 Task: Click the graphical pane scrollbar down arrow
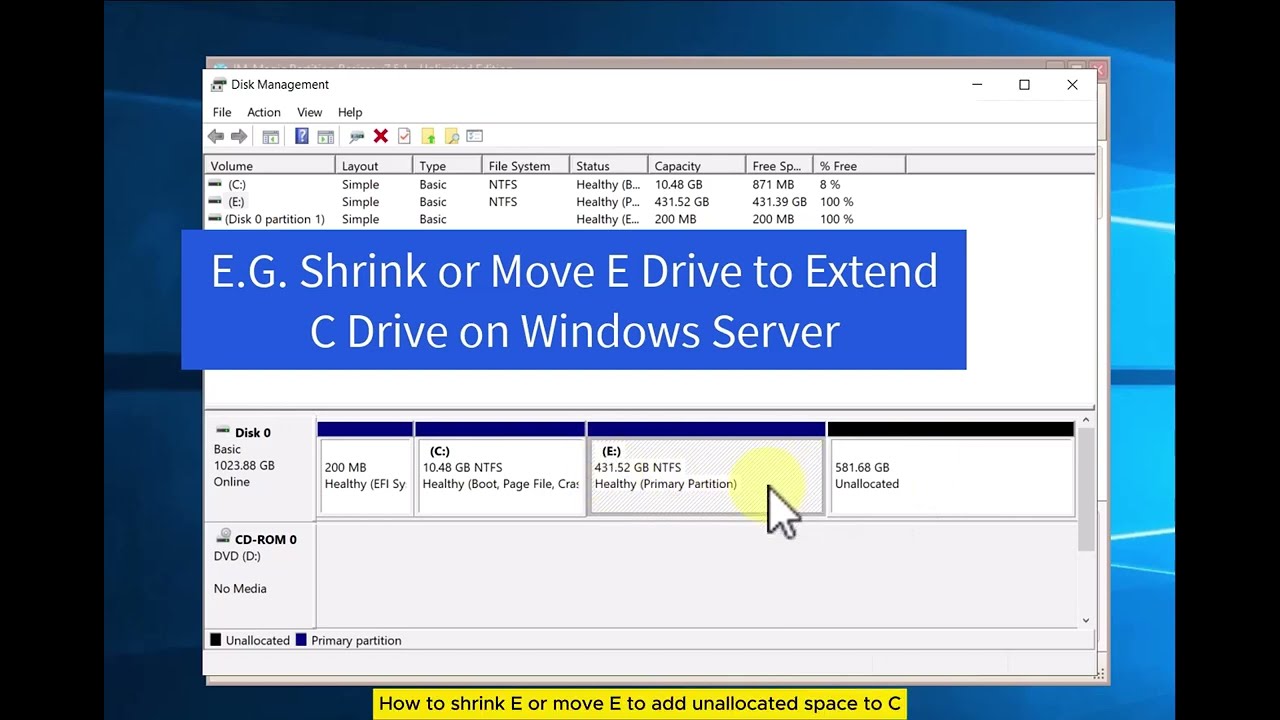1086,621
